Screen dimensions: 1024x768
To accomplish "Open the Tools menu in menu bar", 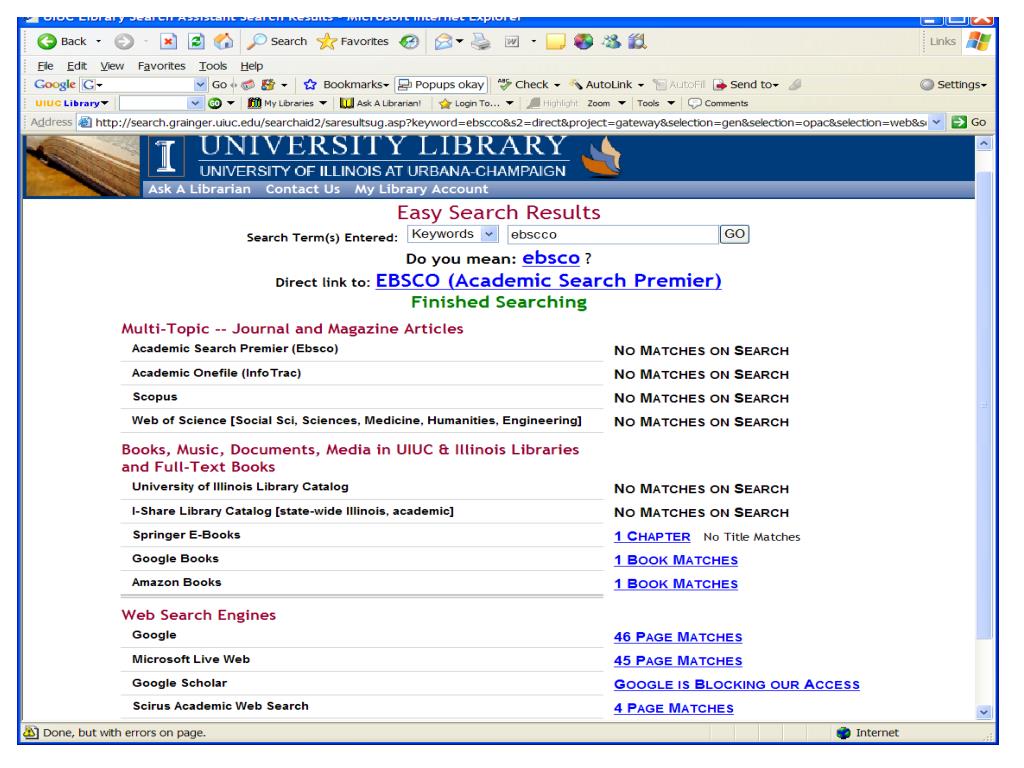I will [x=213, y=66].
